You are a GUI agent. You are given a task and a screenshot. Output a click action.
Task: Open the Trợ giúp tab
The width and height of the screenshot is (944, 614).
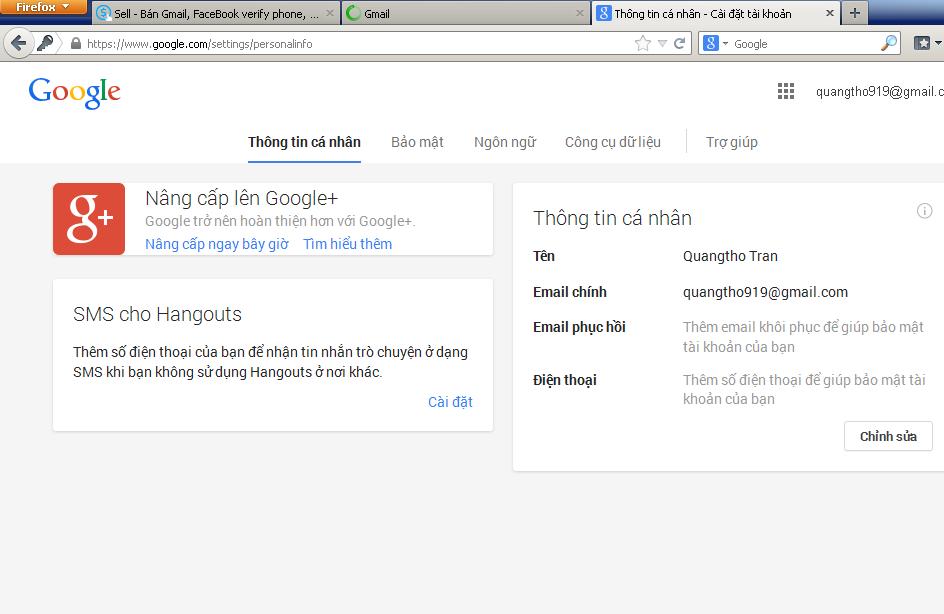[731, 142]
